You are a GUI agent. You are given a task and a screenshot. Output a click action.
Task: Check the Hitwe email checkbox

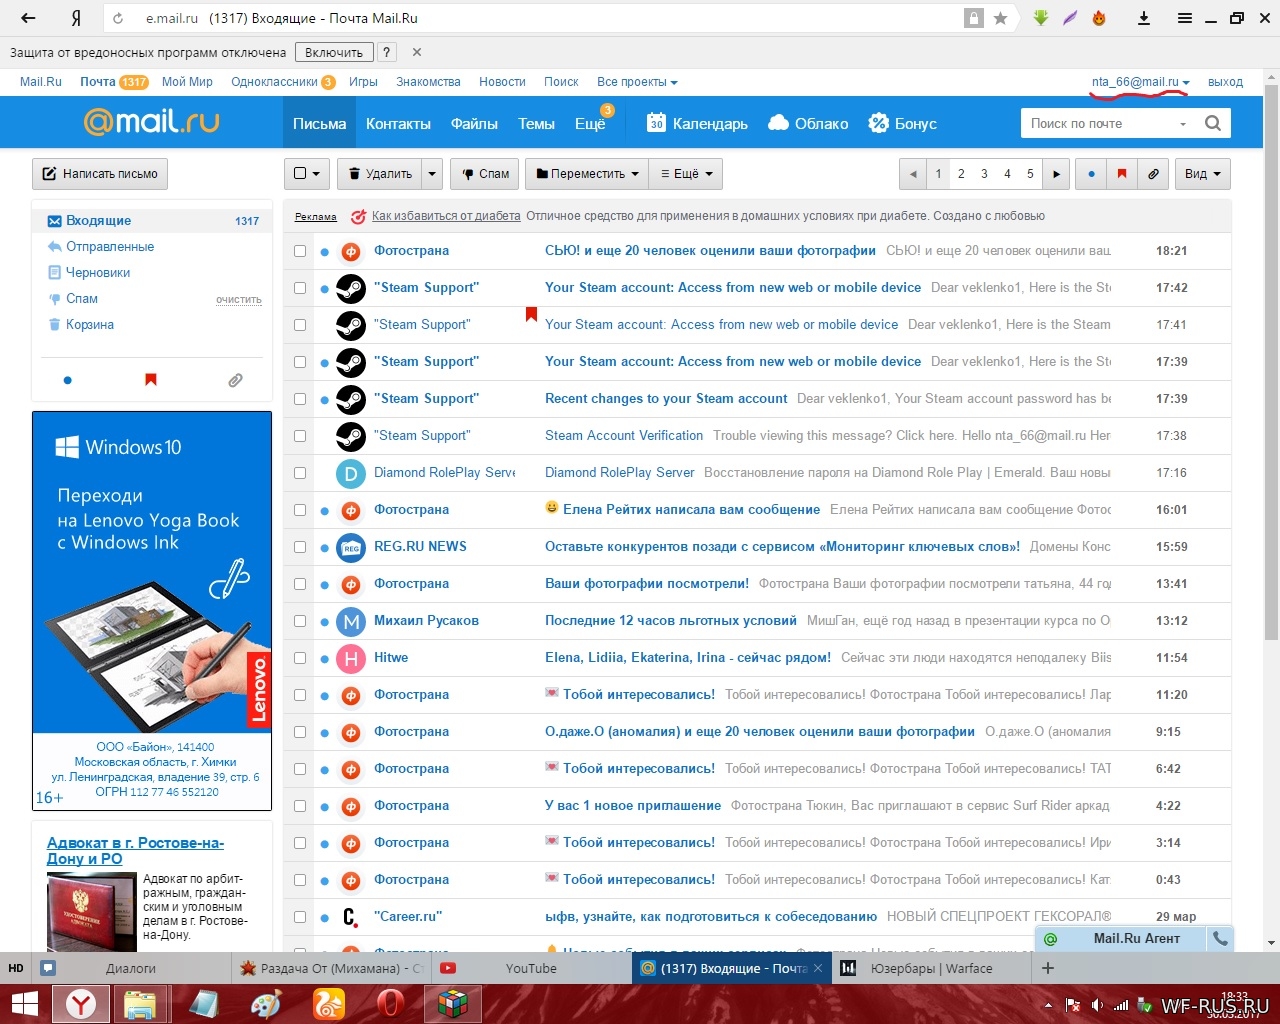coord(300,658)
